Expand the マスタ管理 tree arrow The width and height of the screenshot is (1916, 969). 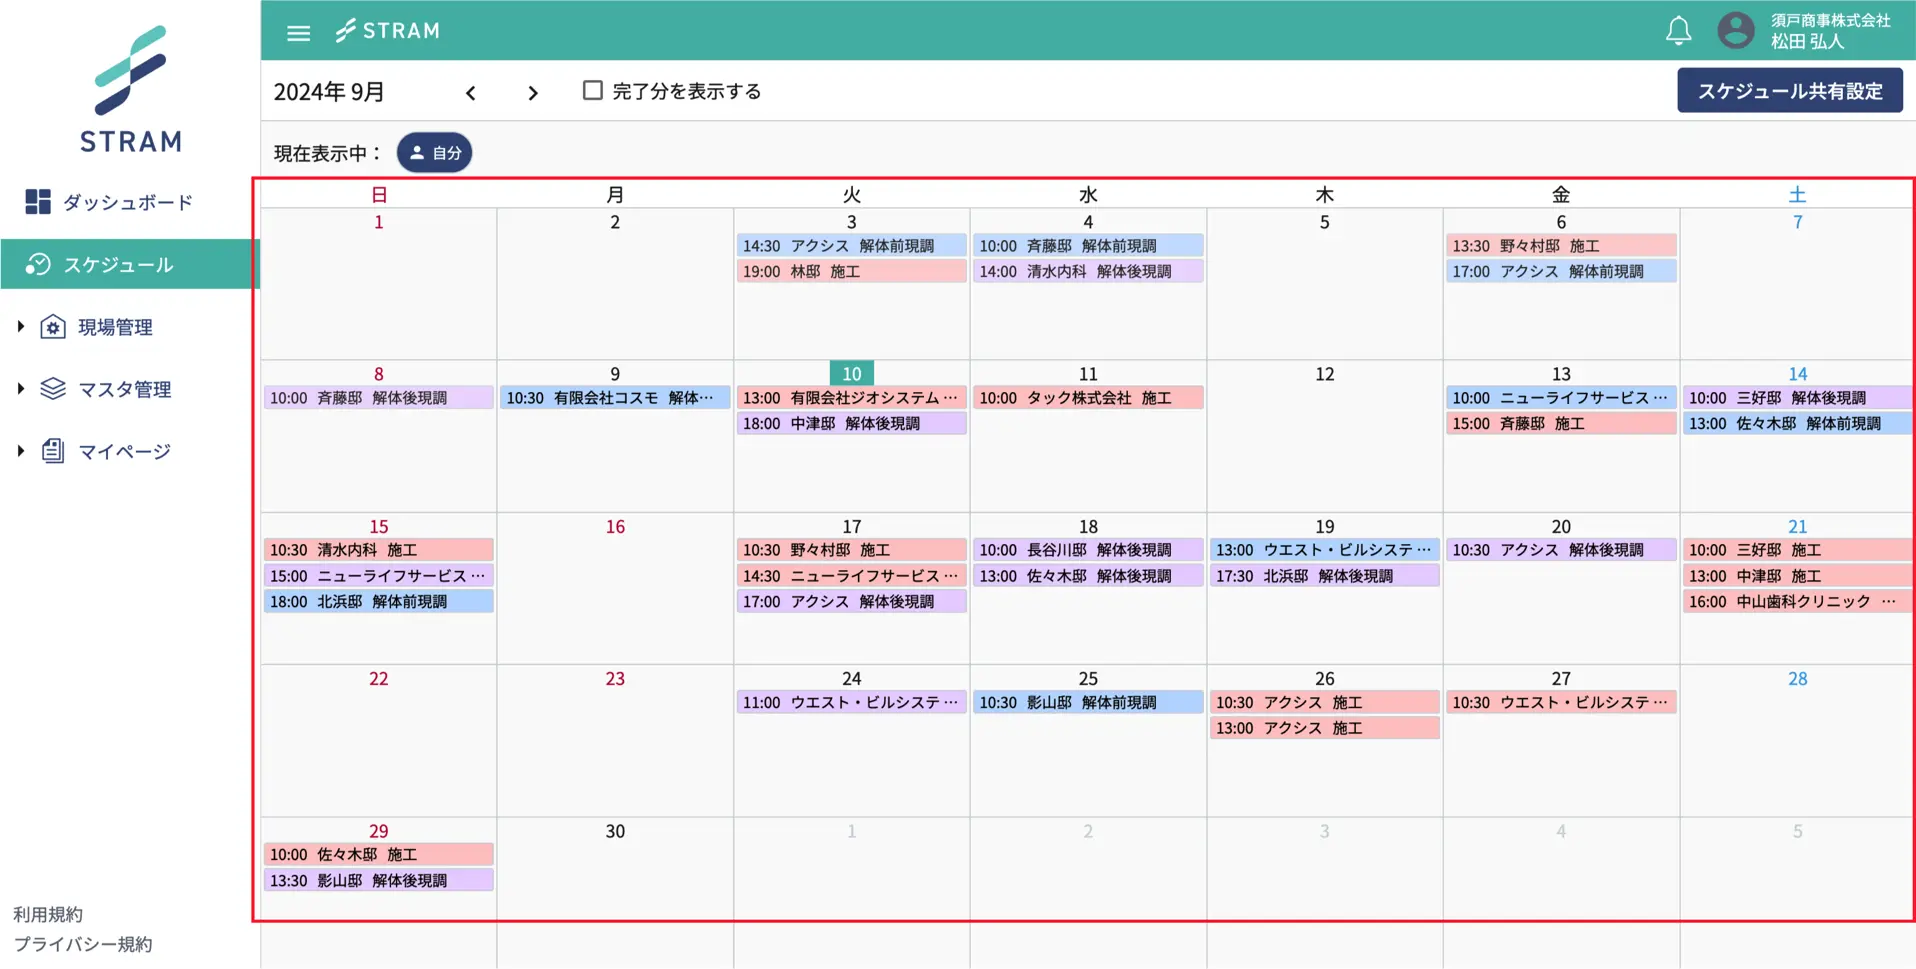[x=20, y=389]
